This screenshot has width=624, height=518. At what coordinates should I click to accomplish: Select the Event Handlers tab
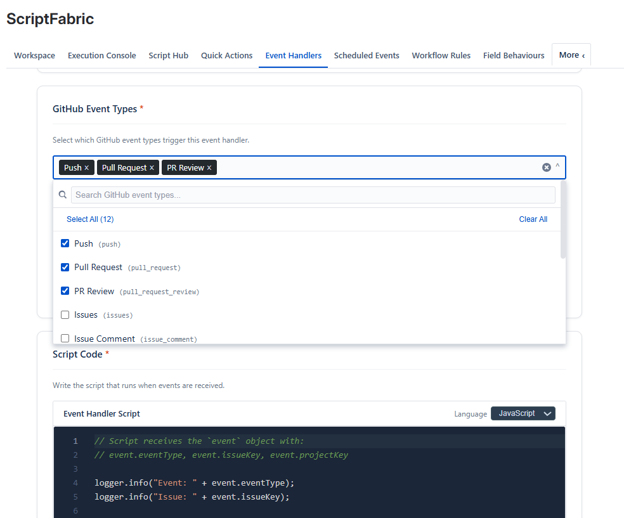pos(293,55)
